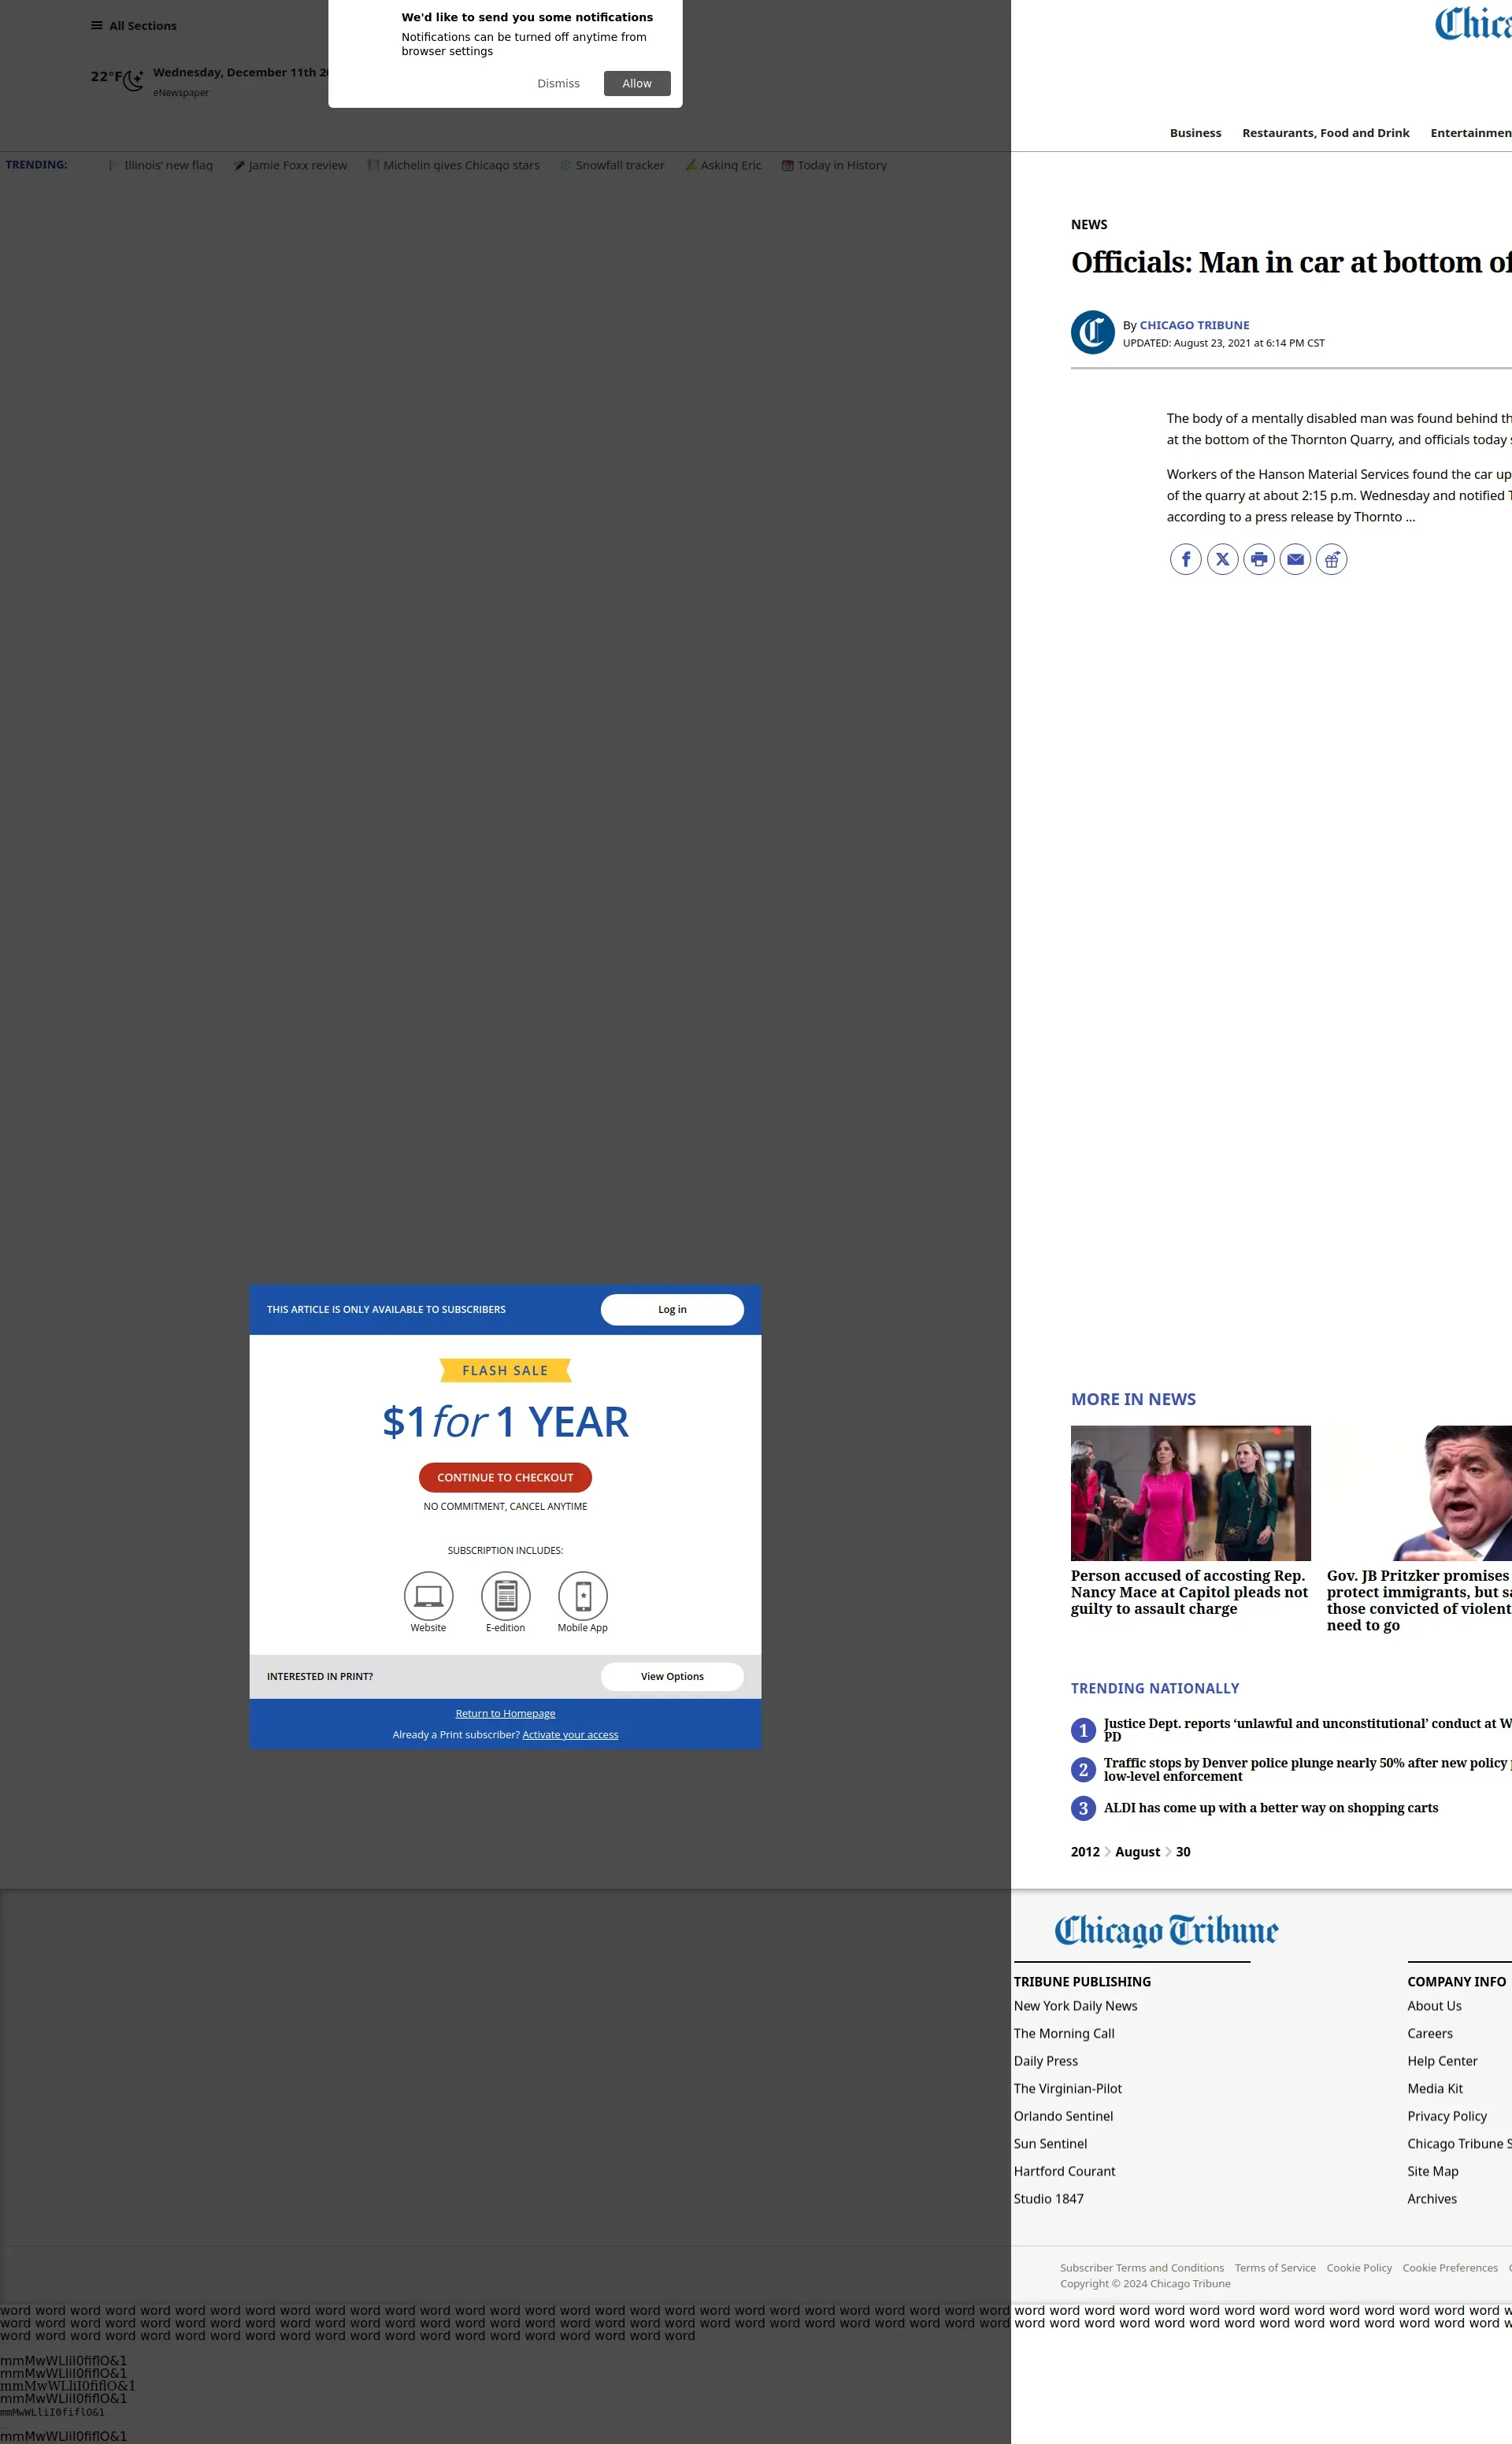The image size is (1512, 2444).
Task: Open the Business nav menu item
Action: (x=1195, y=133)
